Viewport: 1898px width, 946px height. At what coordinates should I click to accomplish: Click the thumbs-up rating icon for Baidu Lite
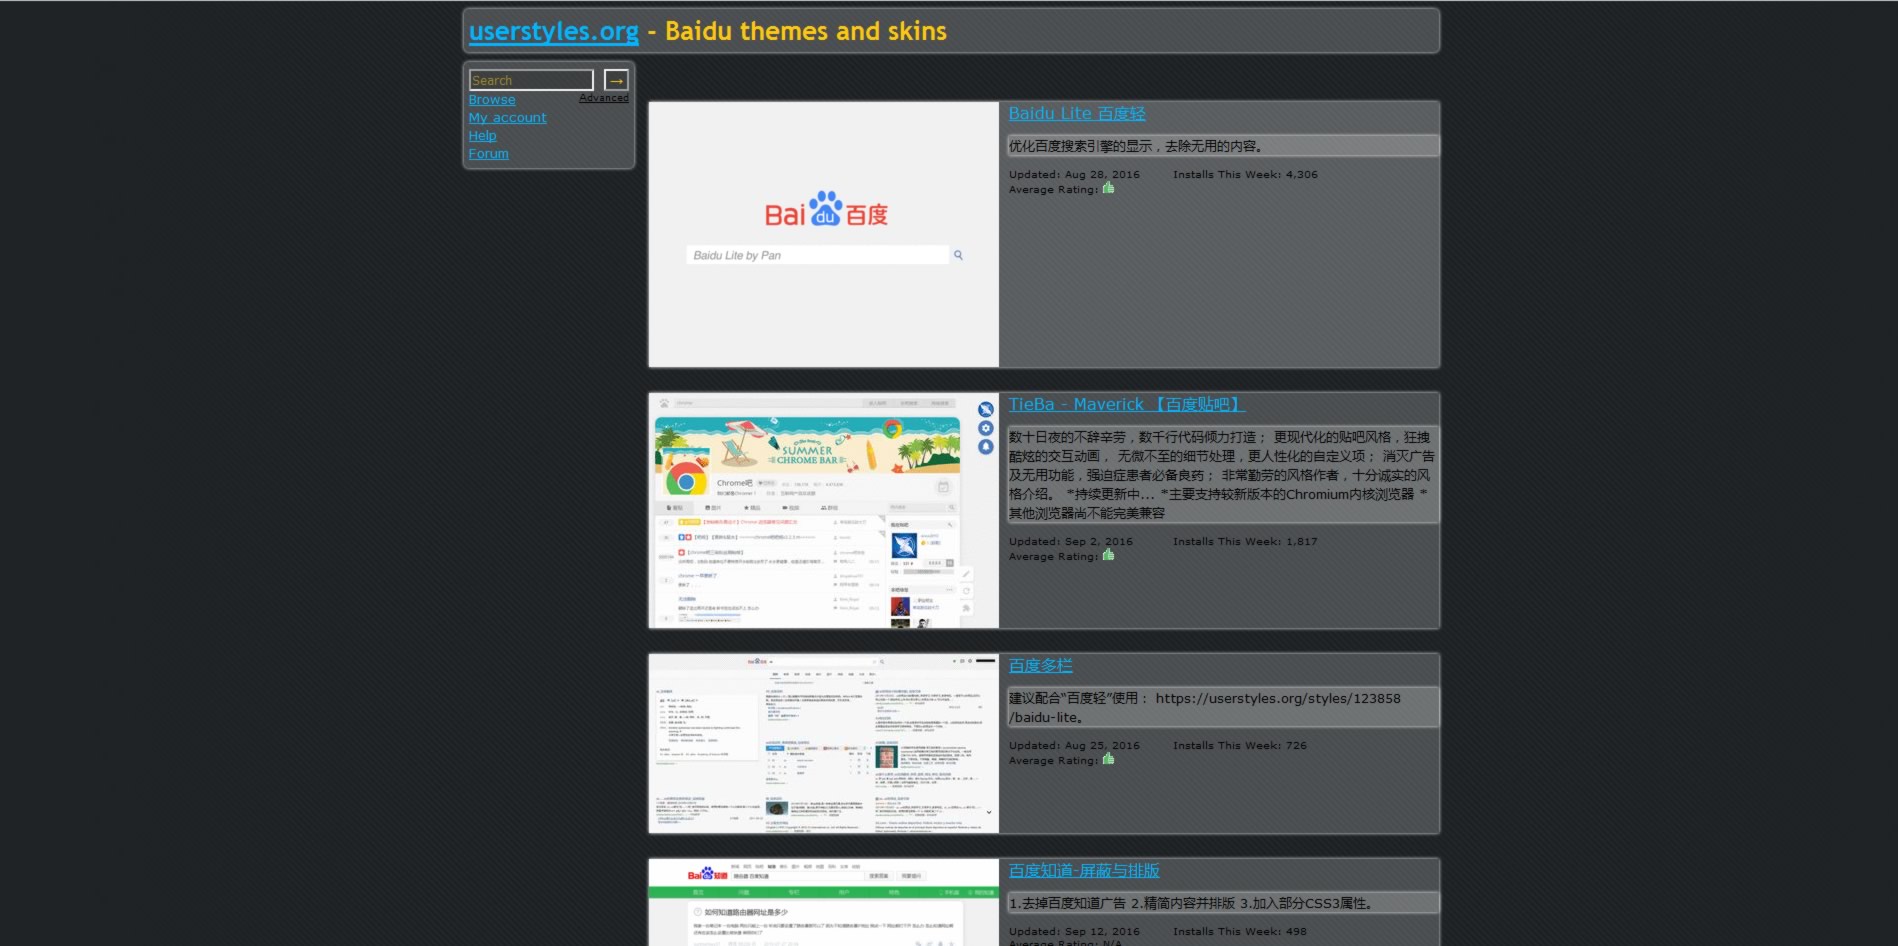1107,188
